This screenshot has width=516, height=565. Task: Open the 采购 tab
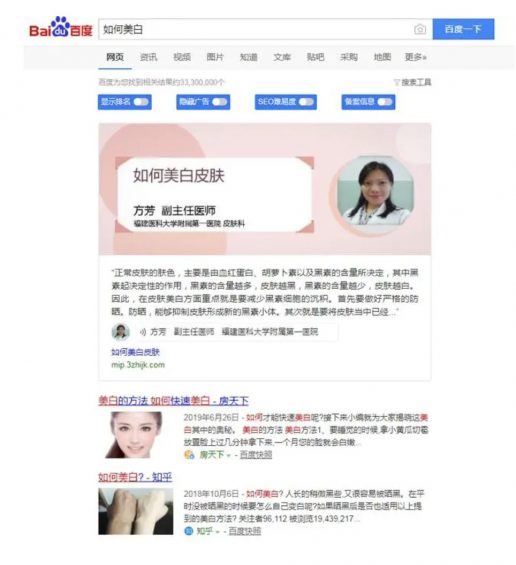coord(349,57)
